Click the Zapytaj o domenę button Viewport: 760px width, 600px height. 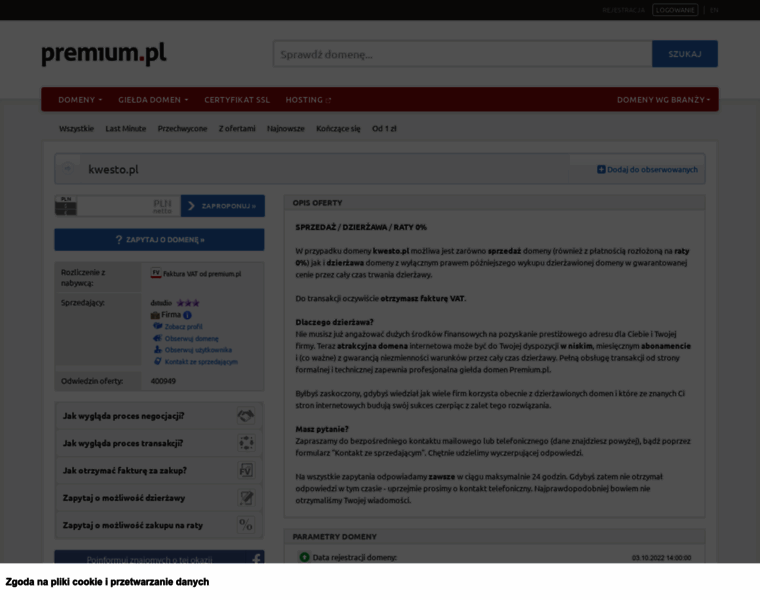pos(159,239)
